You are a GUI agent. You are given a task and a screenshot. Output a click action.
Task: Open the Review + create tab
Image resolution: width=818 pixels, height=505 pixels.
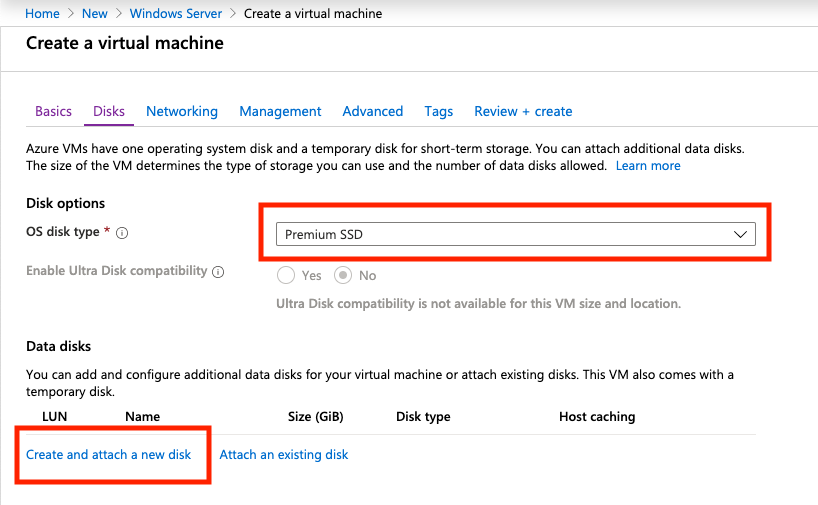(523, 111)
